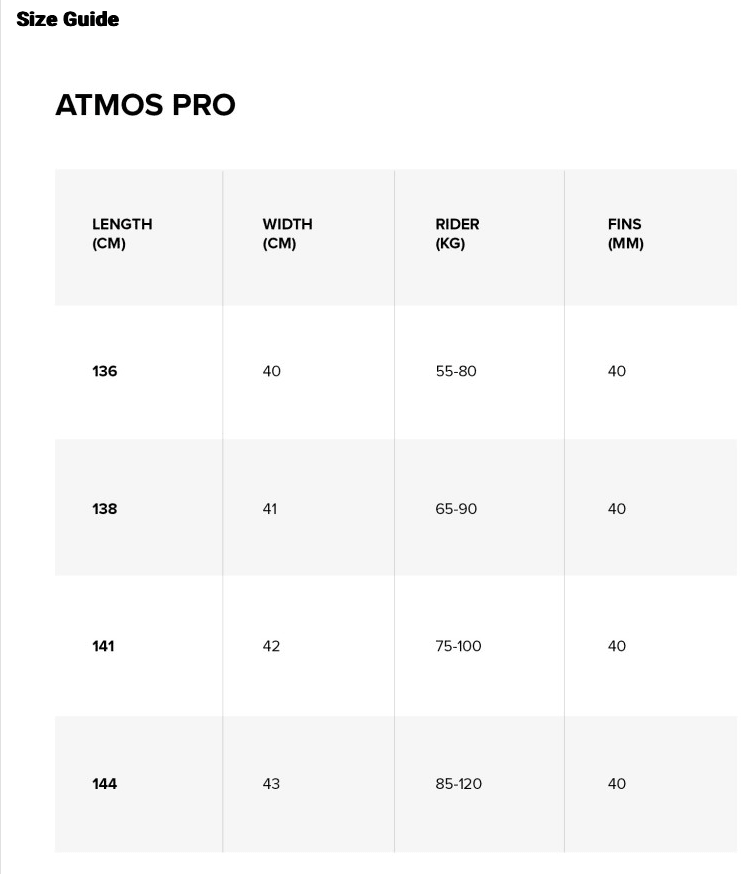Screen dimensions: 756x874
Task: Select the RIDER (KG) column header
Action: (457, 234)
